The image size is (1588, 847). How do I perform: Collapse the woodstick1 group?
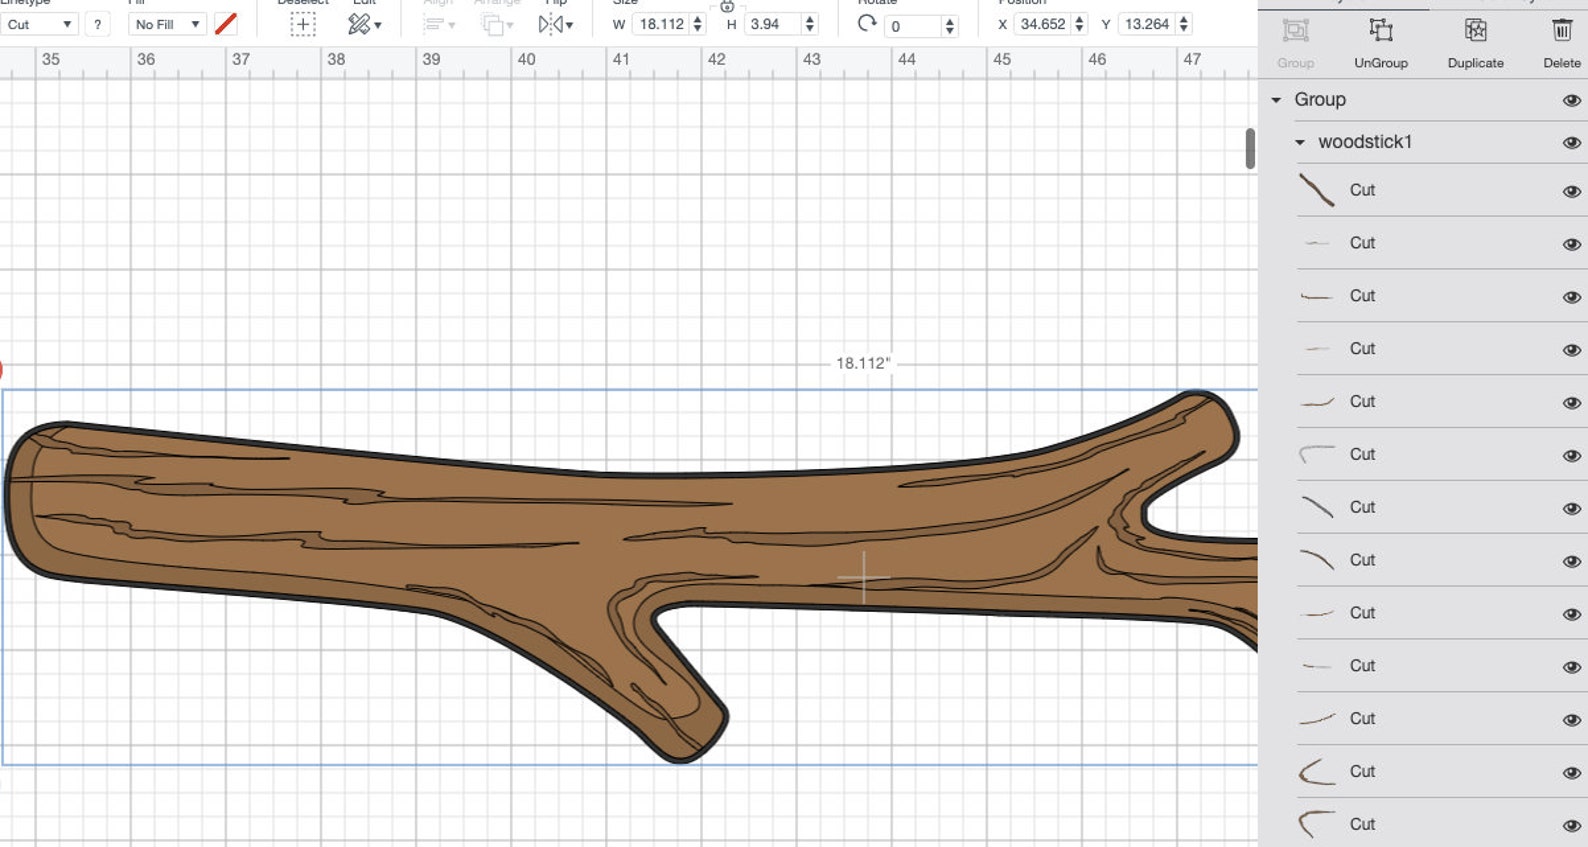pyautogui.click(x=1300, y=142)
